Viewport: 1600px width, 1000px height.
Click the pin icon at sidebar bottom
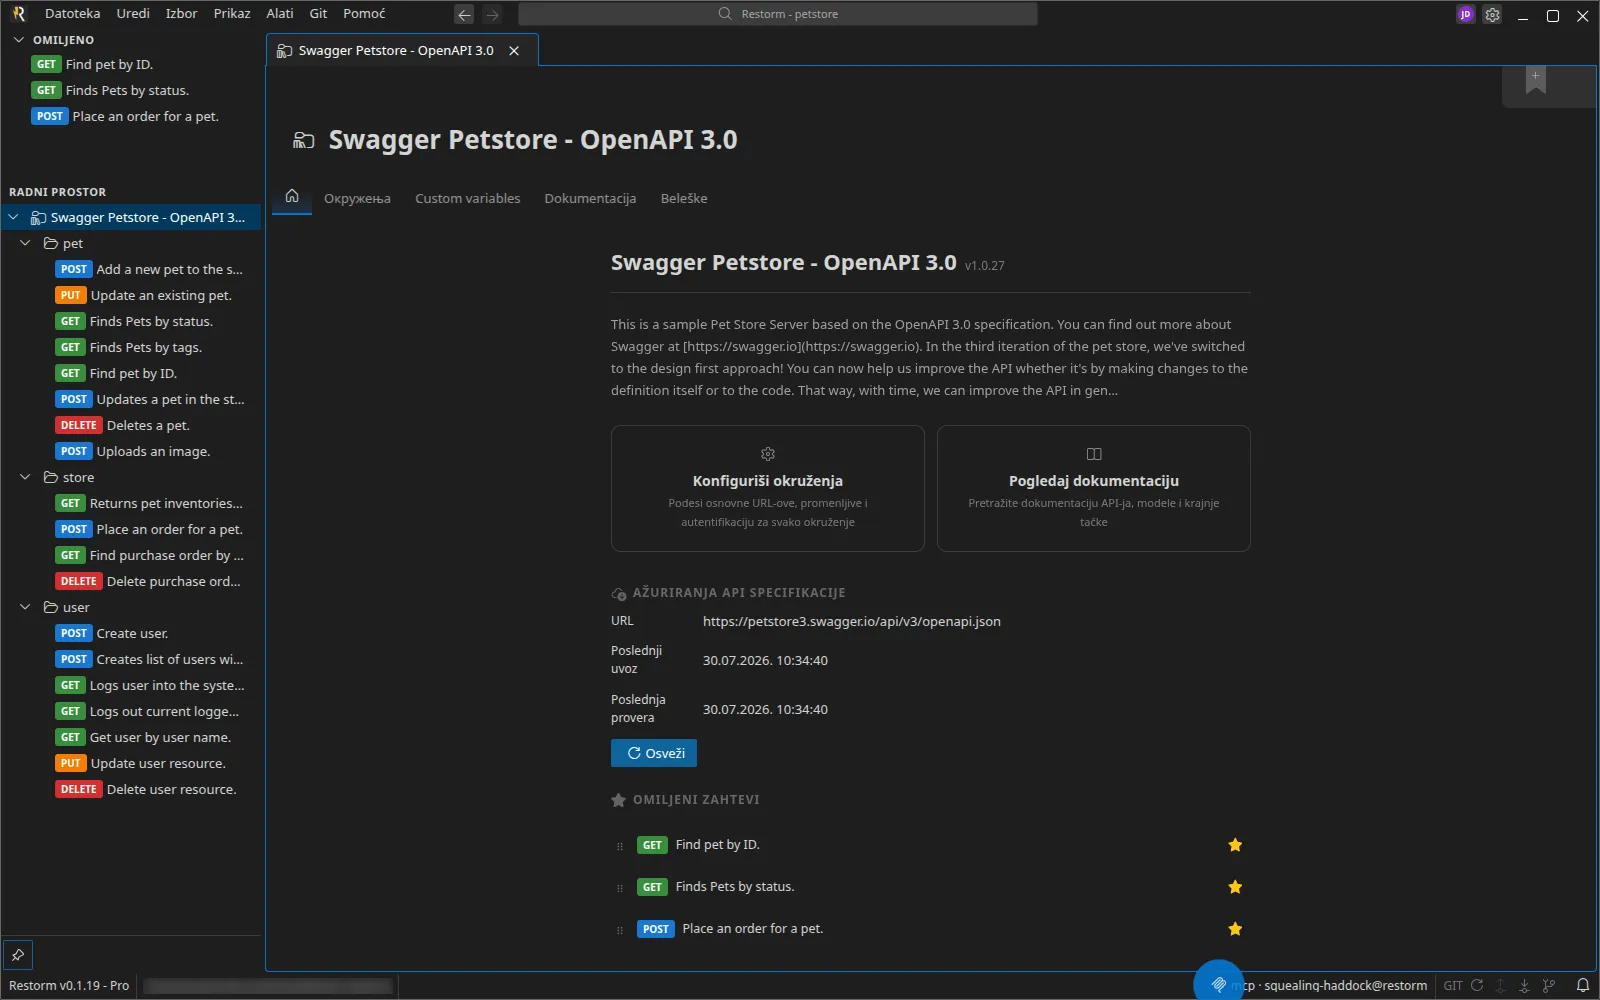(x=18, y=955)
